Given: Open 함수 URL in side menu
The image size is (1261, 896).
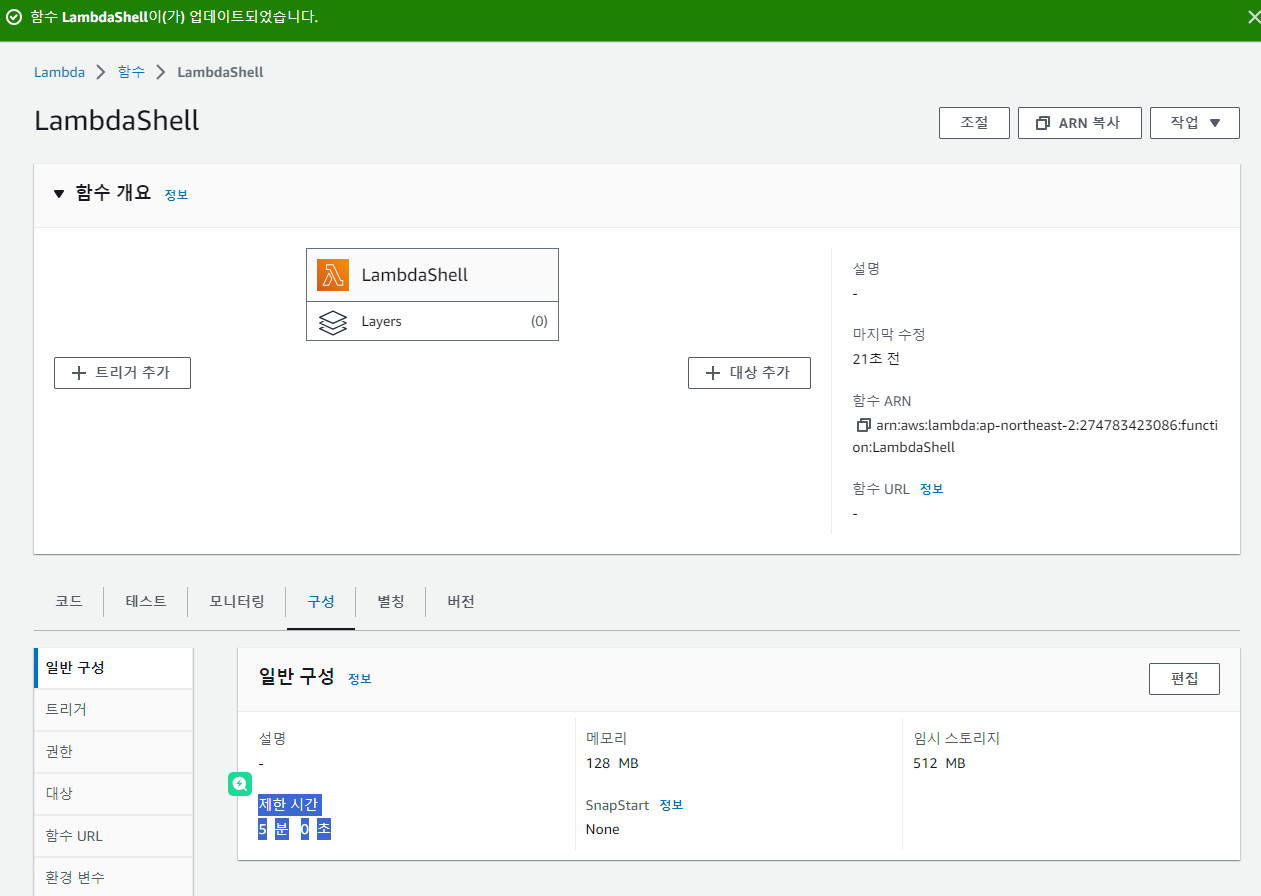Looking at the screenshot, I should click(113, 835).
